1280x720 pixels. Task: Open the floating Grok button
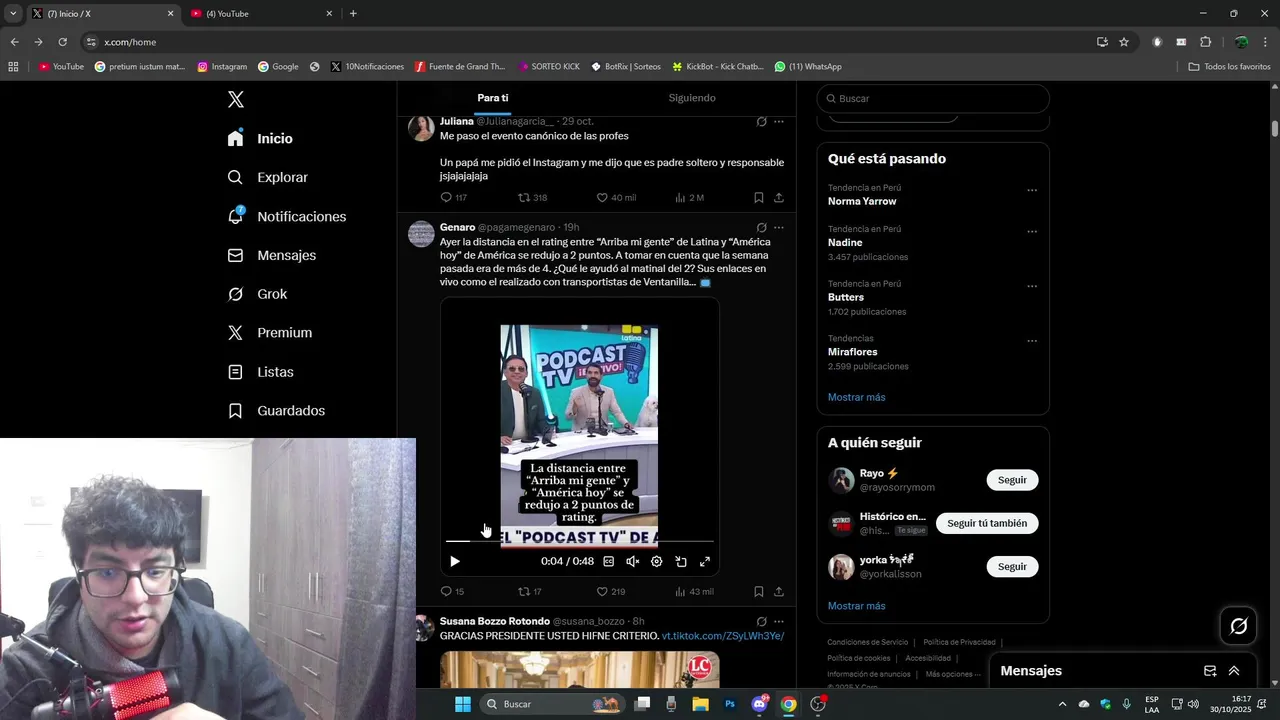coord(1239,626)
